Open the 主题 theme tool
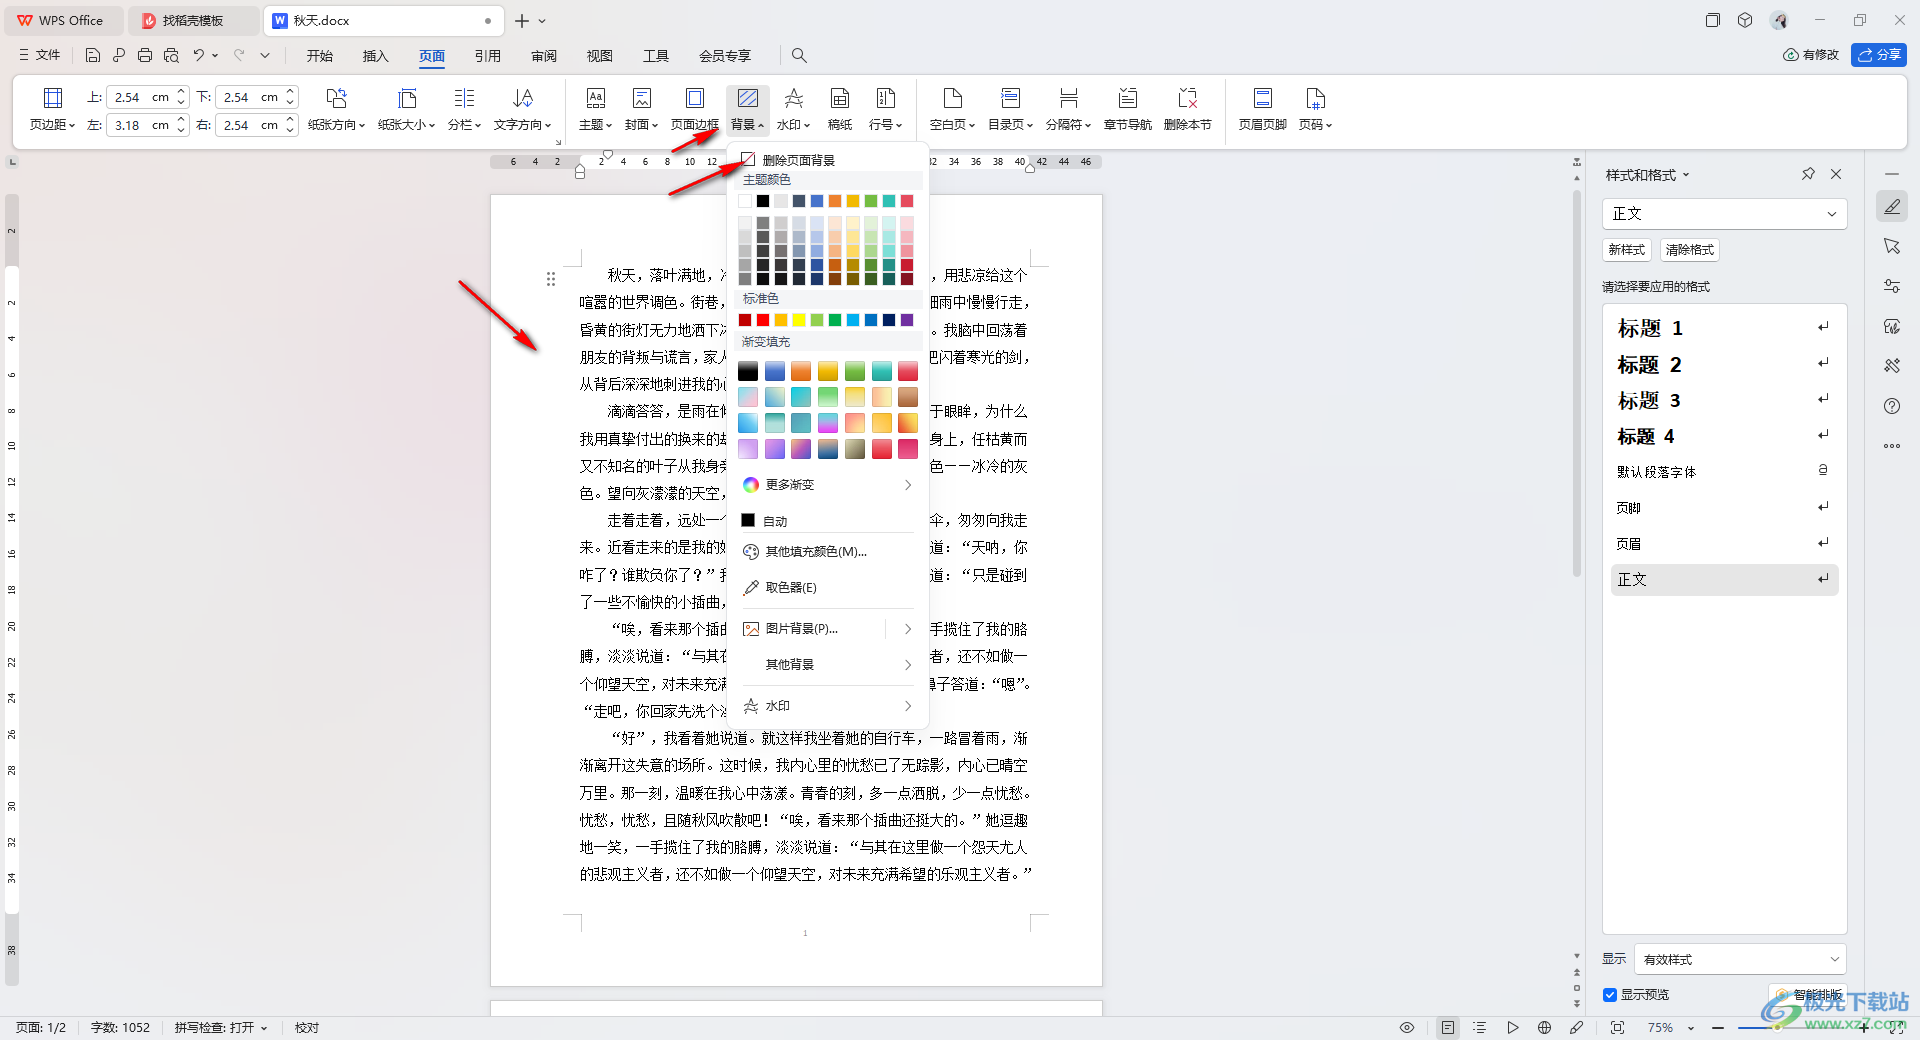The image size is (1920, 1040). point(595,109)
